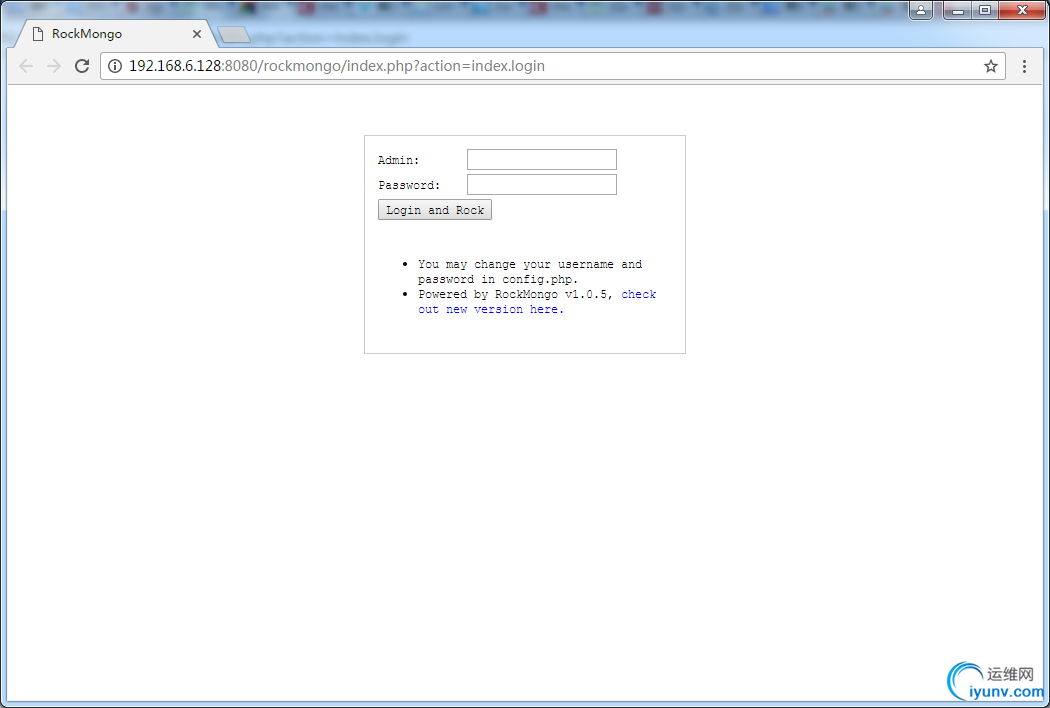Click the 'password in config.php.' text
This screenshot has height=708, width=1050.
tap(498, 279)
